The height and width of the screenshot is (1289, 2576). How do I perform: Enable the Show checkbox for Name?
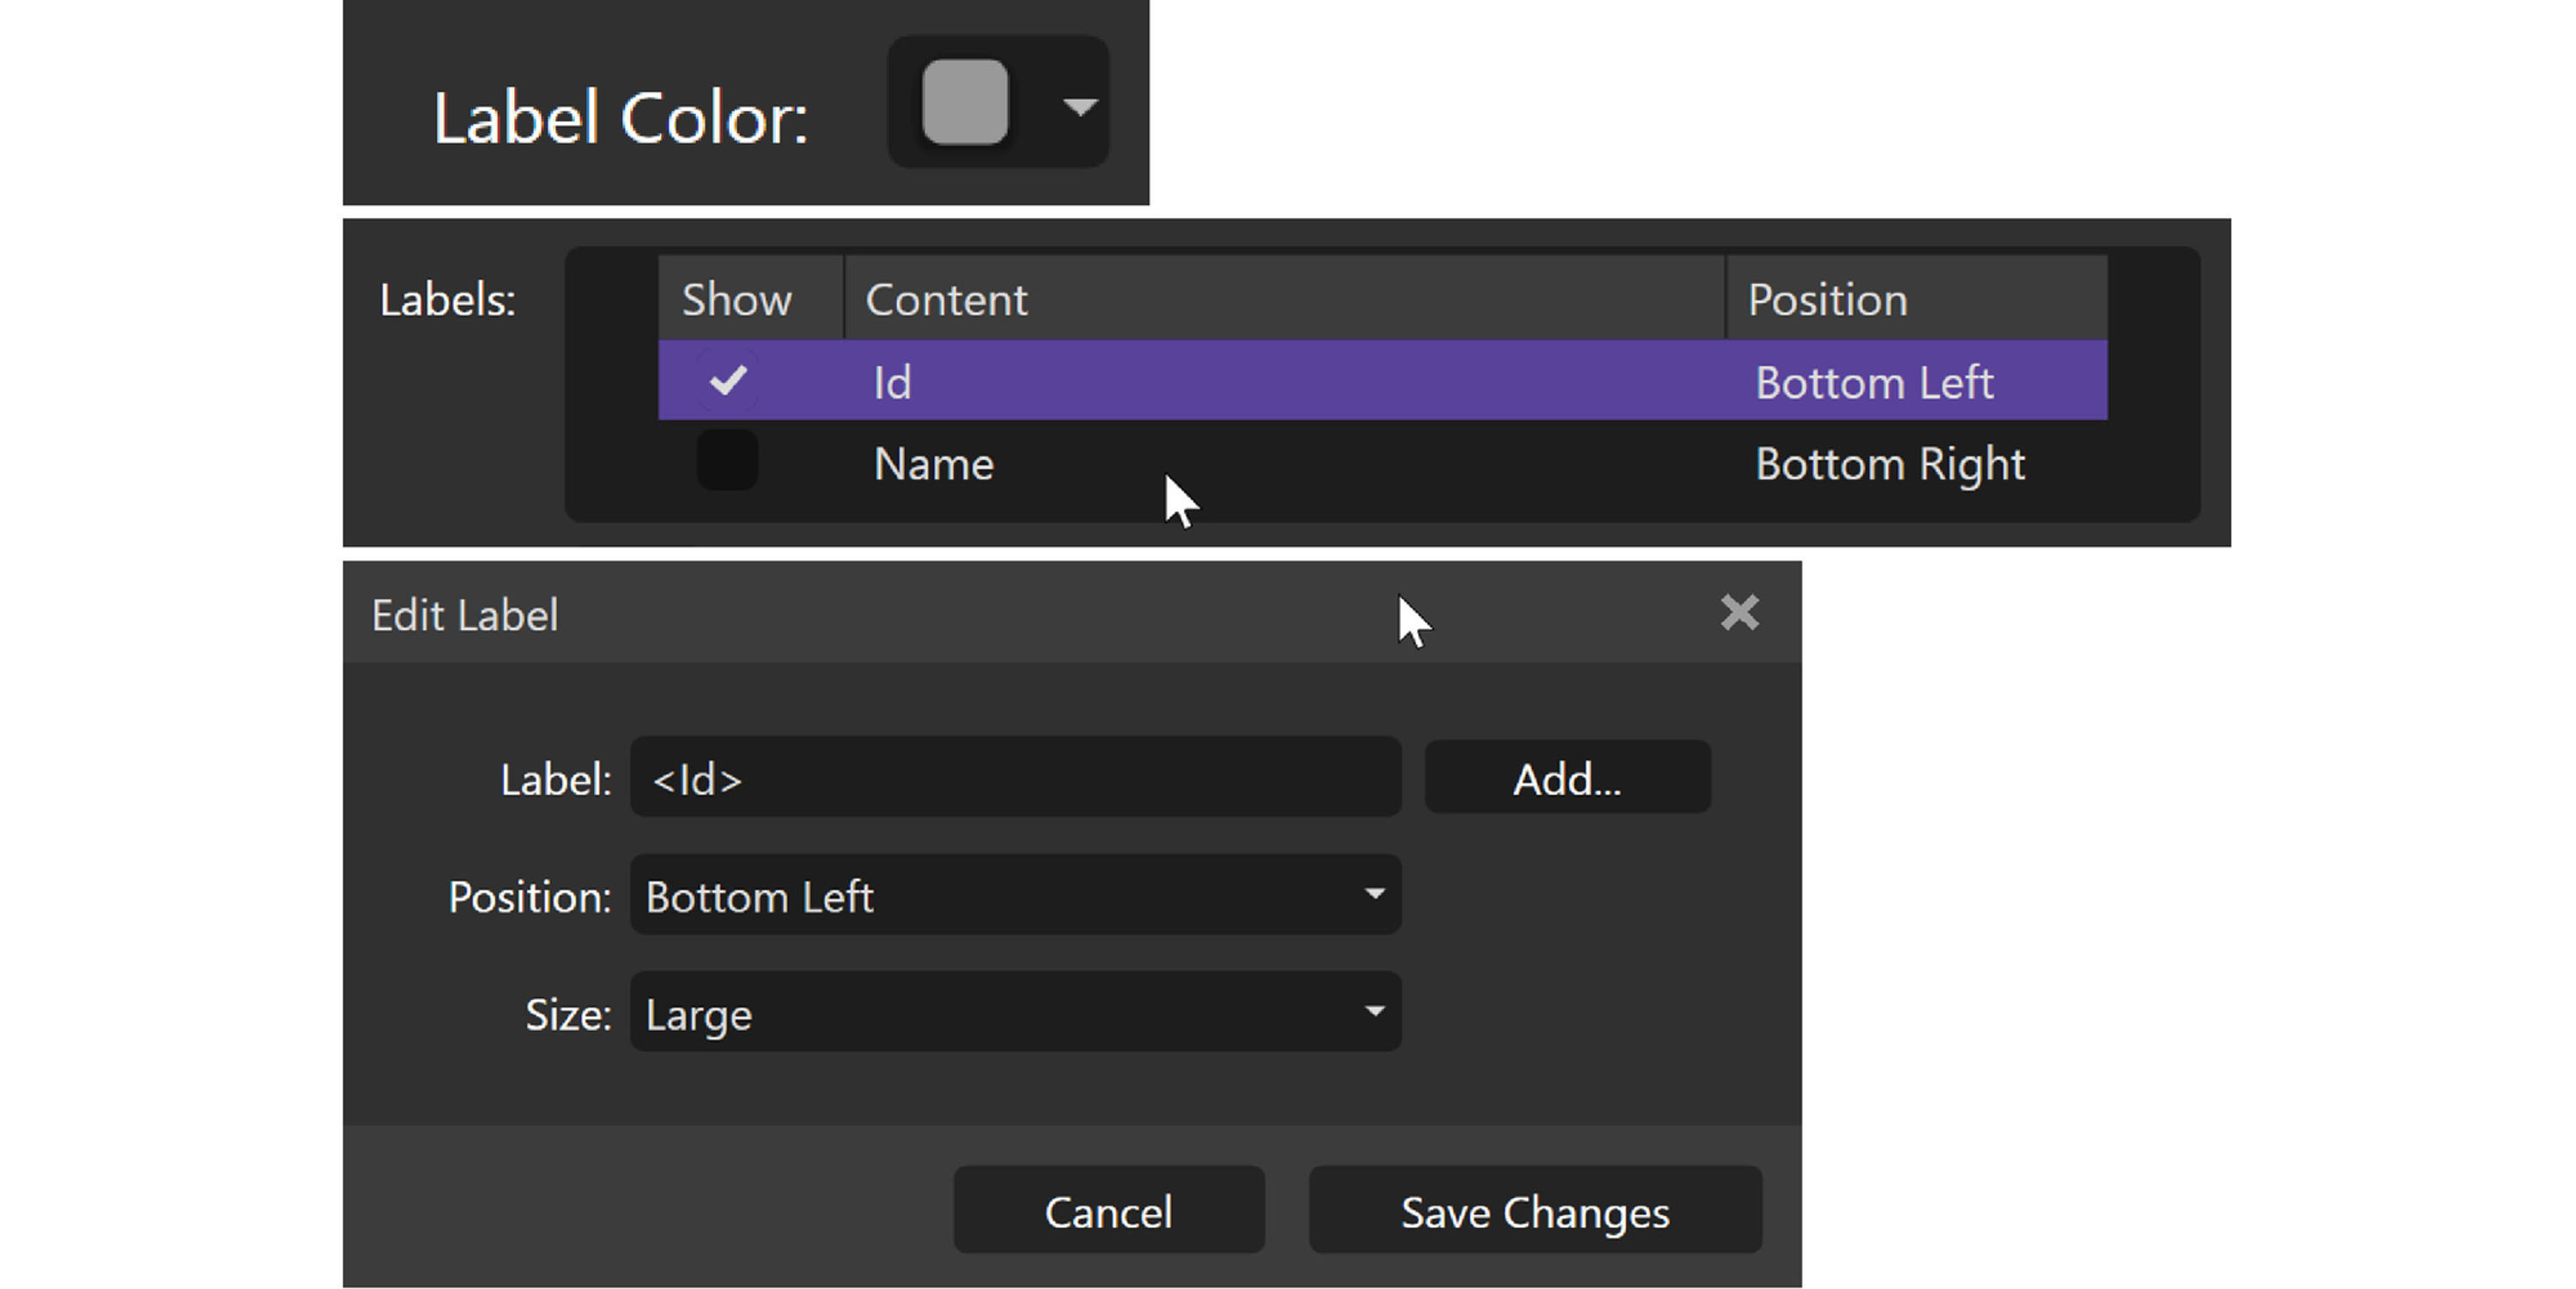pos(727,461)
